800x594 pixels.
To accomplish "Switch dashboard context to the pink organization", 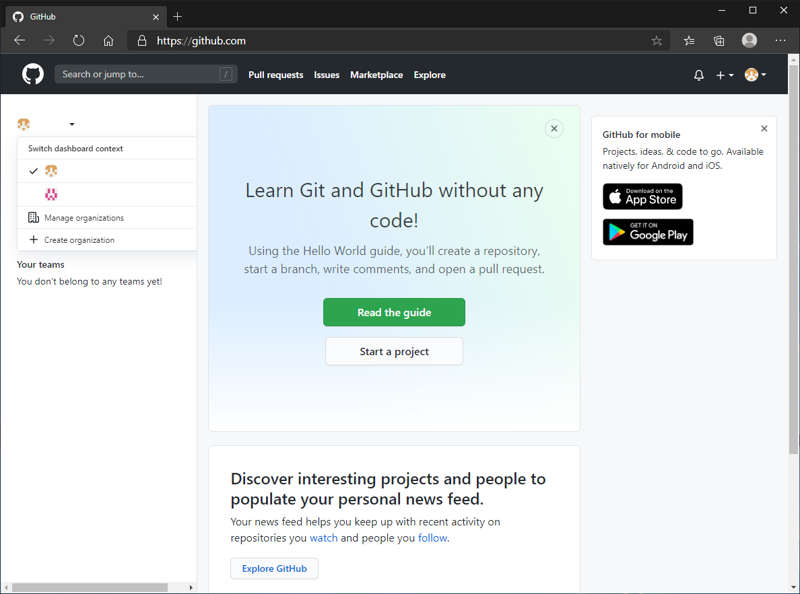I will tap(50, 194).
